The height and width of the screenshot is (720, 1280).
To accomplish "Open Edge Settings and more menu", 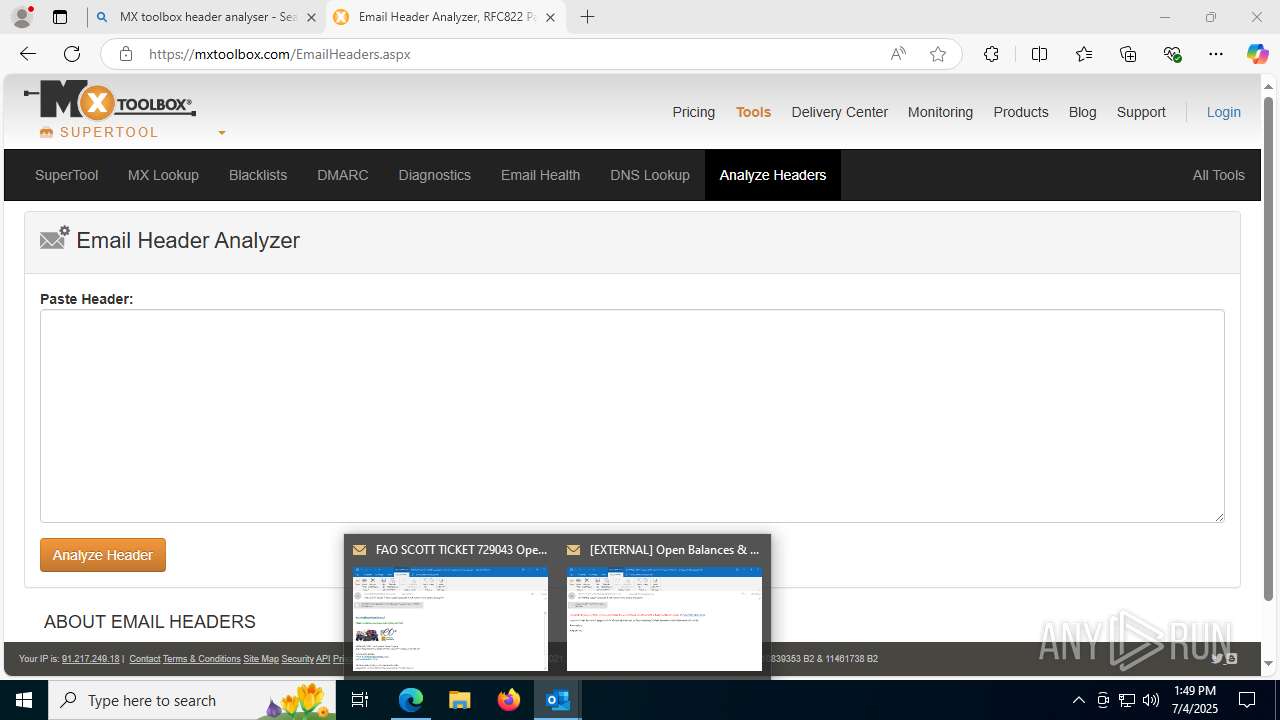I will click(x=1216, y=54).
